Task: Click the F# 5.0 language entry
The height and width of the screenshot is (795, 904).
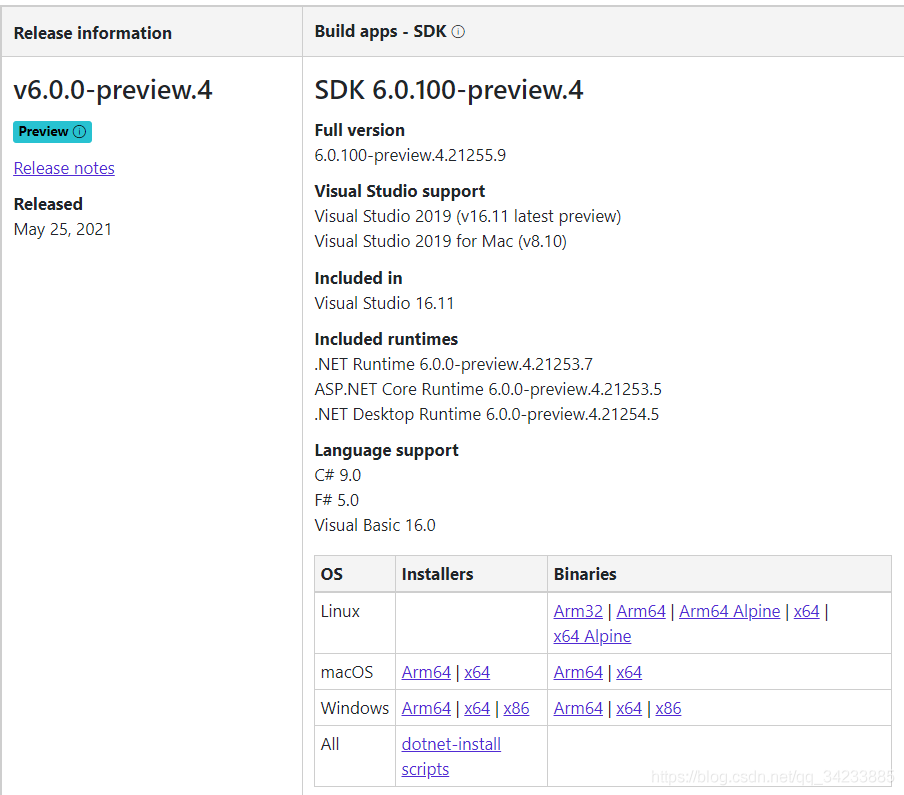Action: tap(337, 500)
